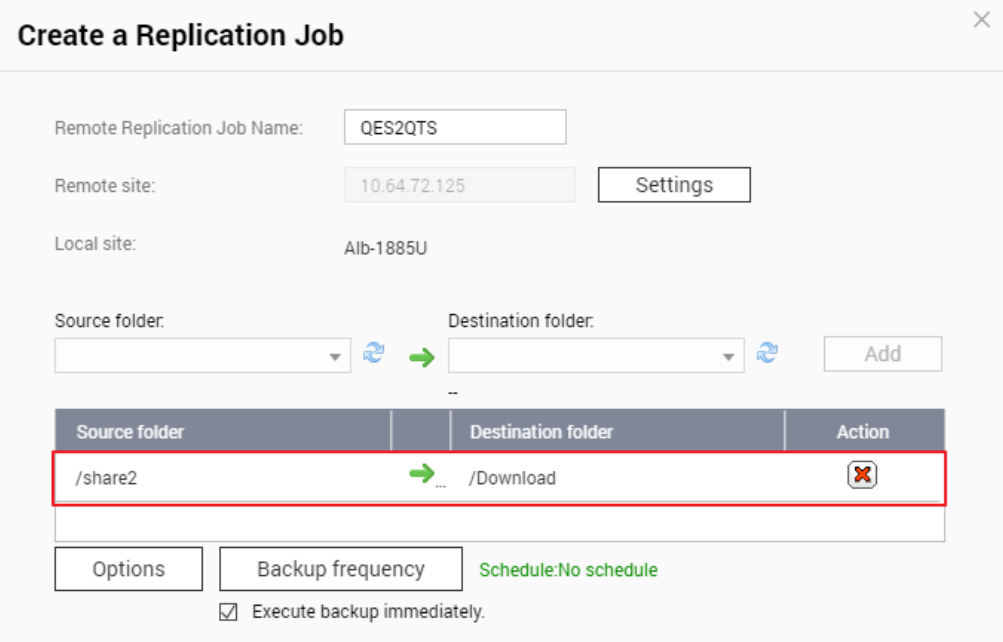
Task: Click the Backup frequency button
Action: coord(340,569)
